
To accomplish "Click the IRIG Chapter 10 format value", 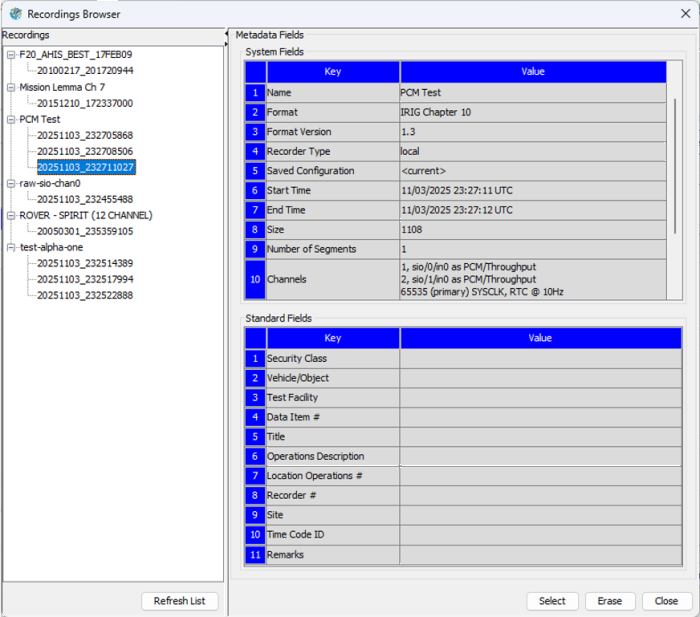I will (533, 113).
